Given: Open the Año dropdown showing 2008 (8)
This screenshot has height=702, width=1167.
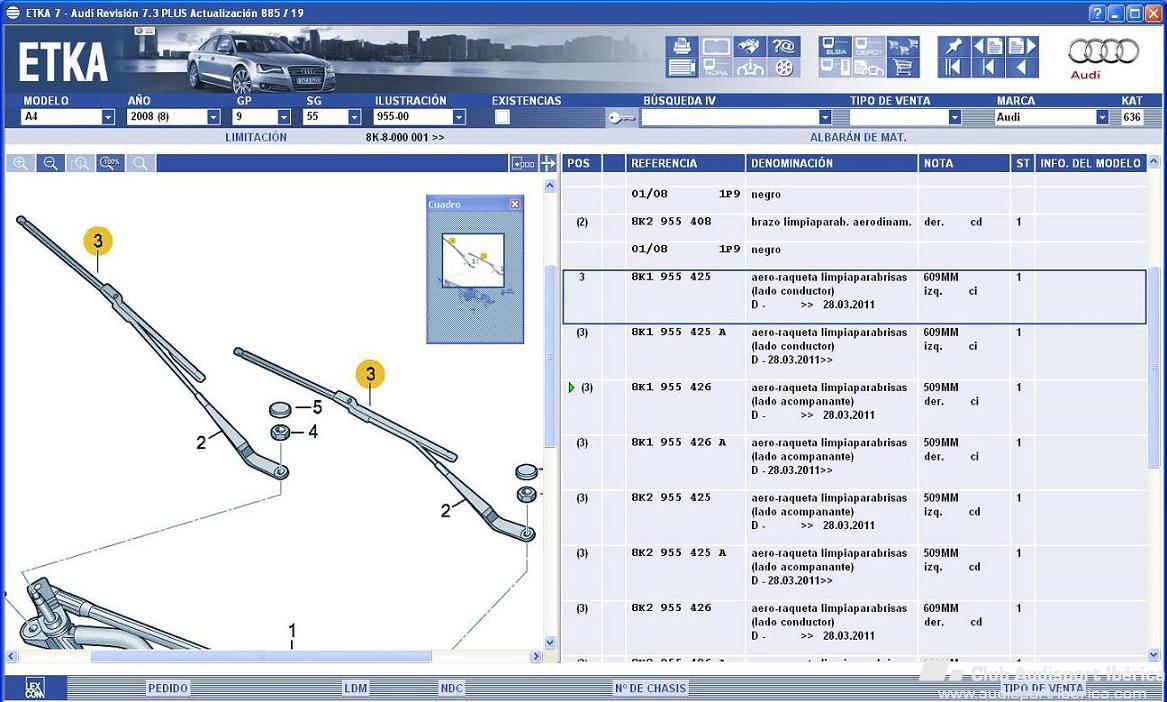Looking at the screenshot, I should [x=214, y=117].
